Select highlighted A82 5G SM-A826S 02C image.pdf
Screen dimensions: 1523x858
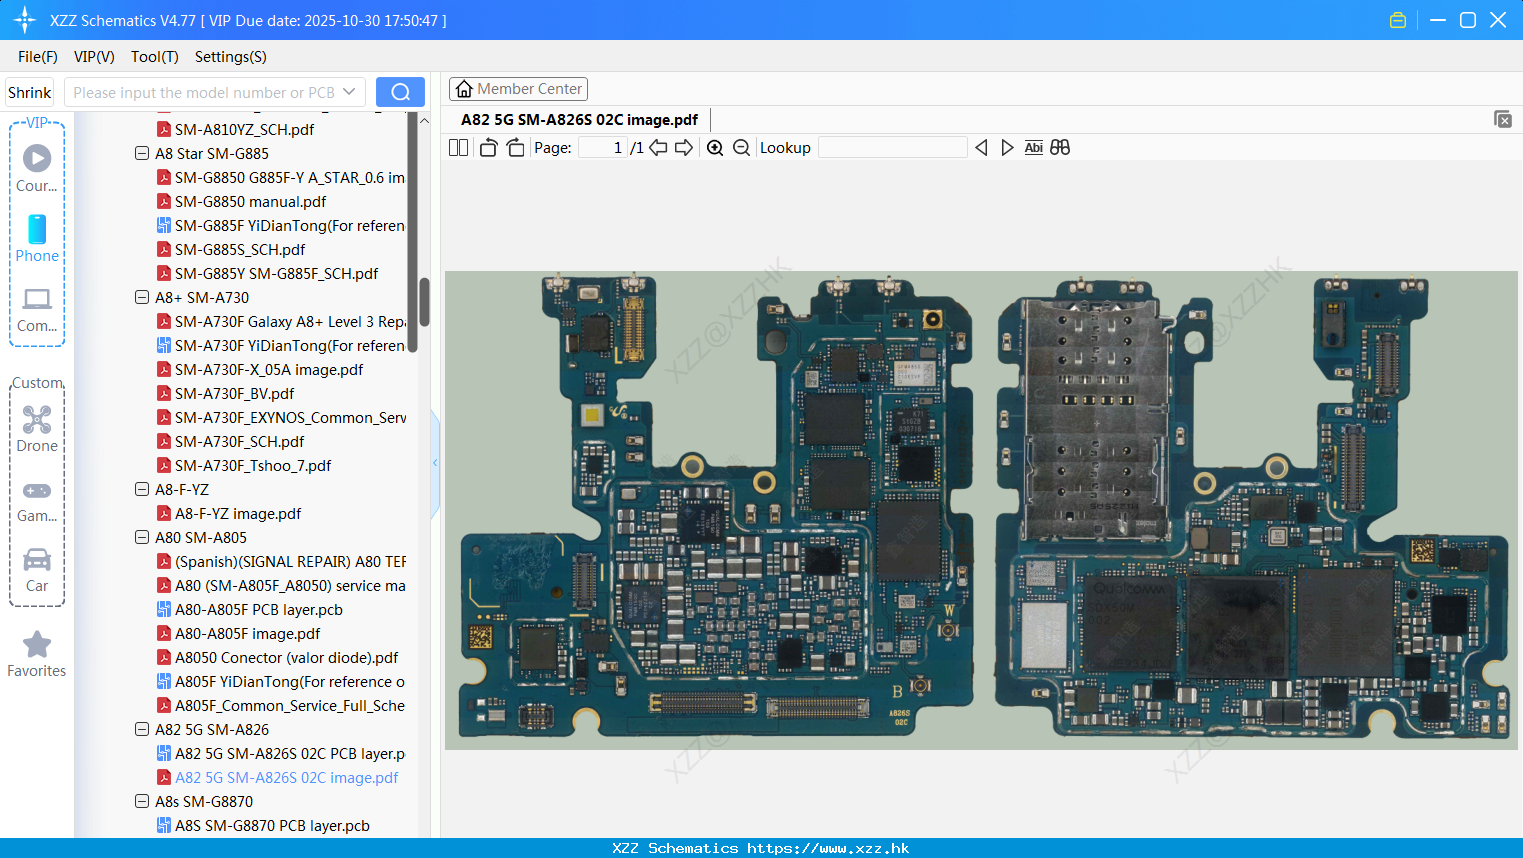(286, 777)
